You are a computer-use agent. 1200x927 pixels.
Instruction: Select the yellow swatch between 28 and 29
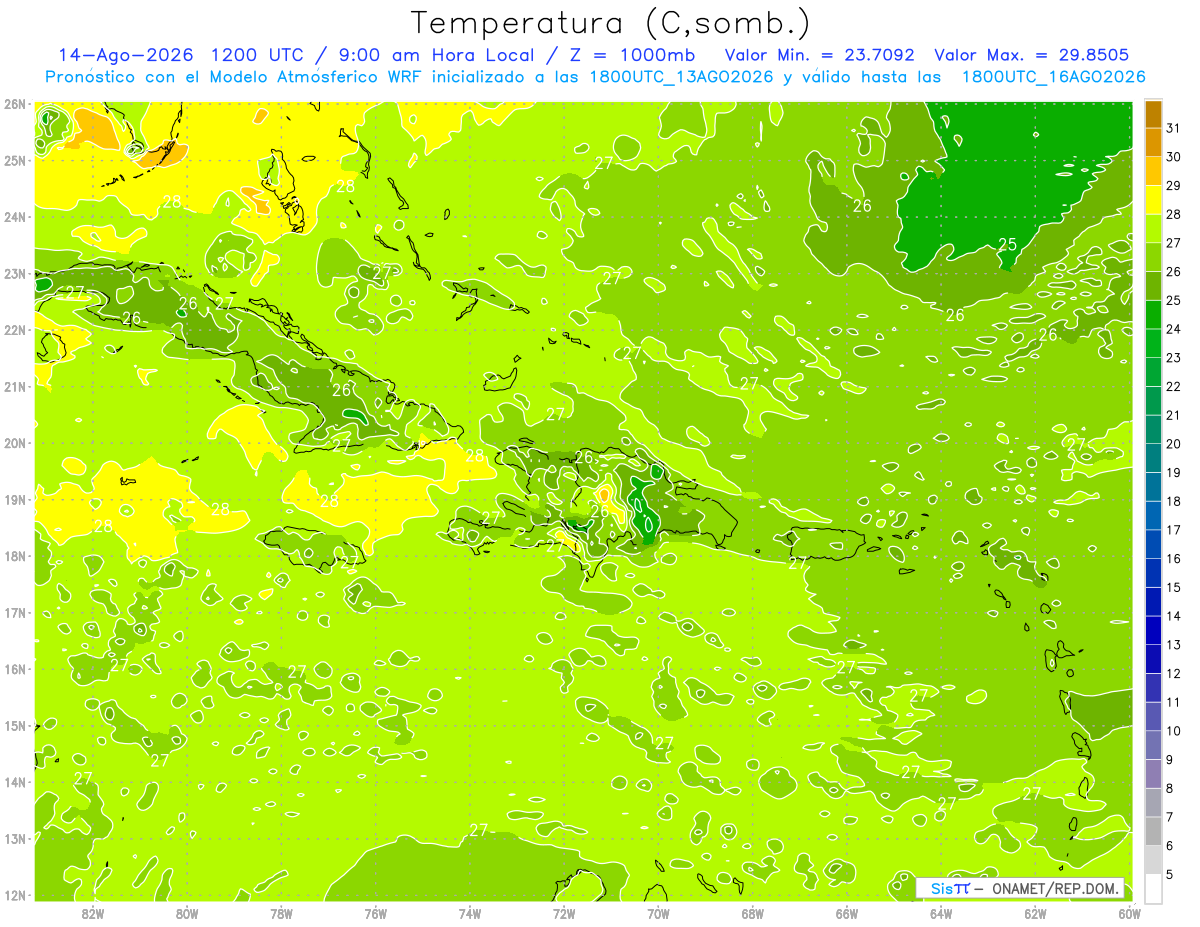(1153, 200)
